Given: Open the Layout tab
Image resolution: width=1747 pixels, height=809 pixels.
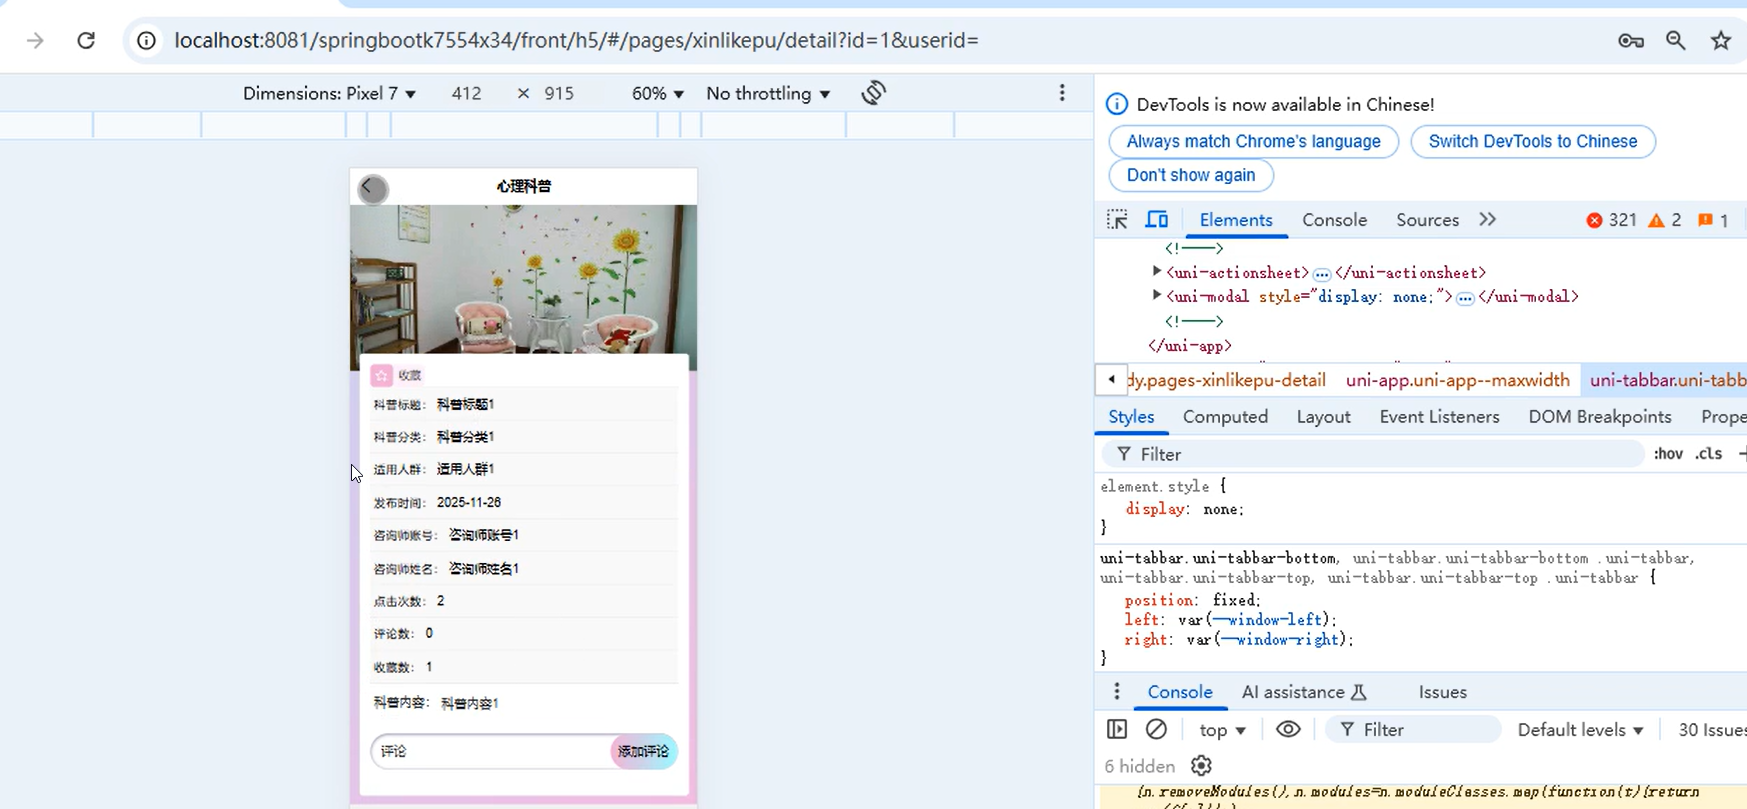Looking at the screenshot, I should (1323, 417).
